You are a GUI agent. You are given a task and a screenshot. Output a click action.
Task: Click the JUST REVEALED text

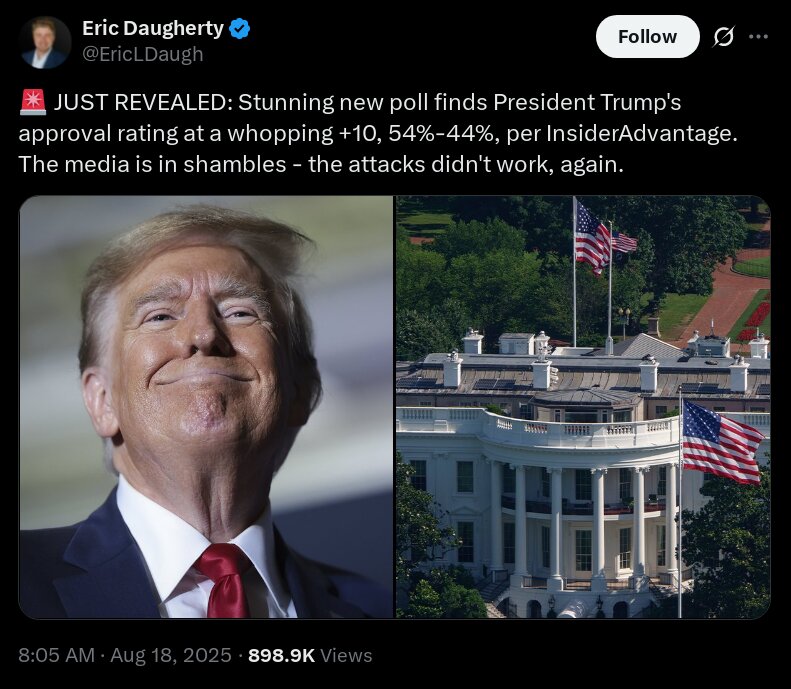tap(143, 102)
